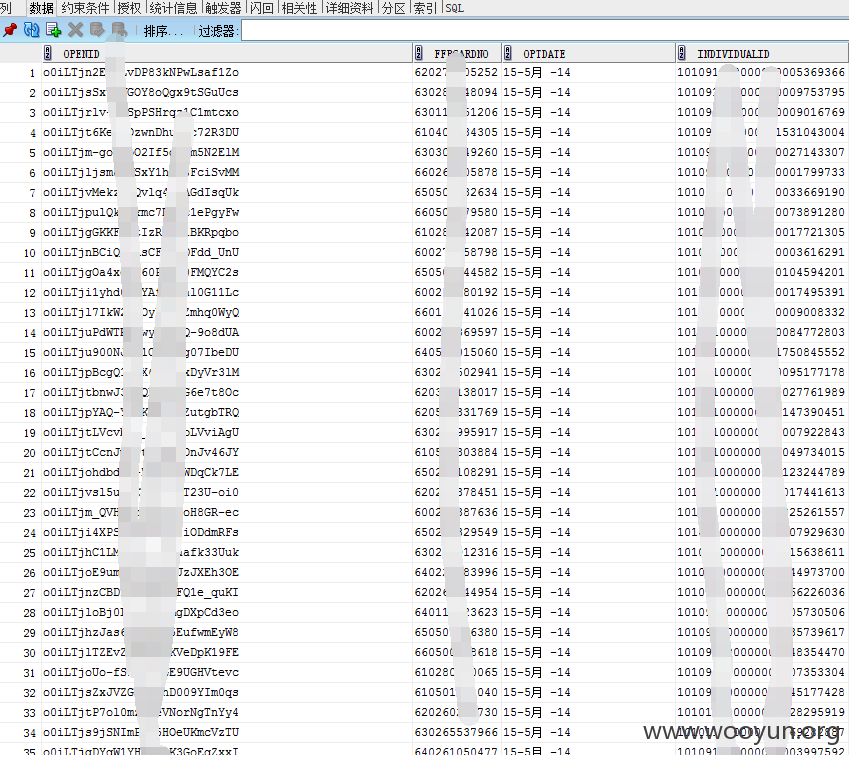The height and width of the screenshot is (760, 849).
Task: Switch to 统计信息 tab
Action: pos(173,8)
